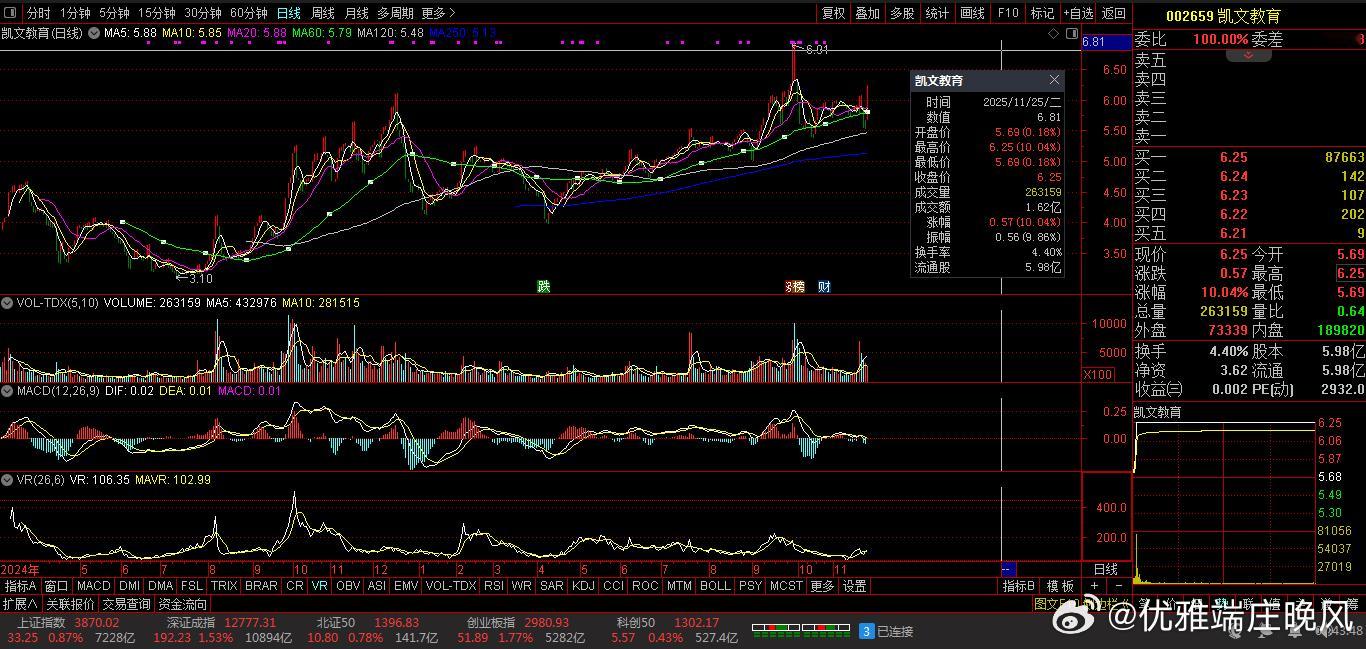The width and height of the screenshot is (1366, 649).
Task: Switch to the 周线 weekly chart period
Action: pos(322,13)
